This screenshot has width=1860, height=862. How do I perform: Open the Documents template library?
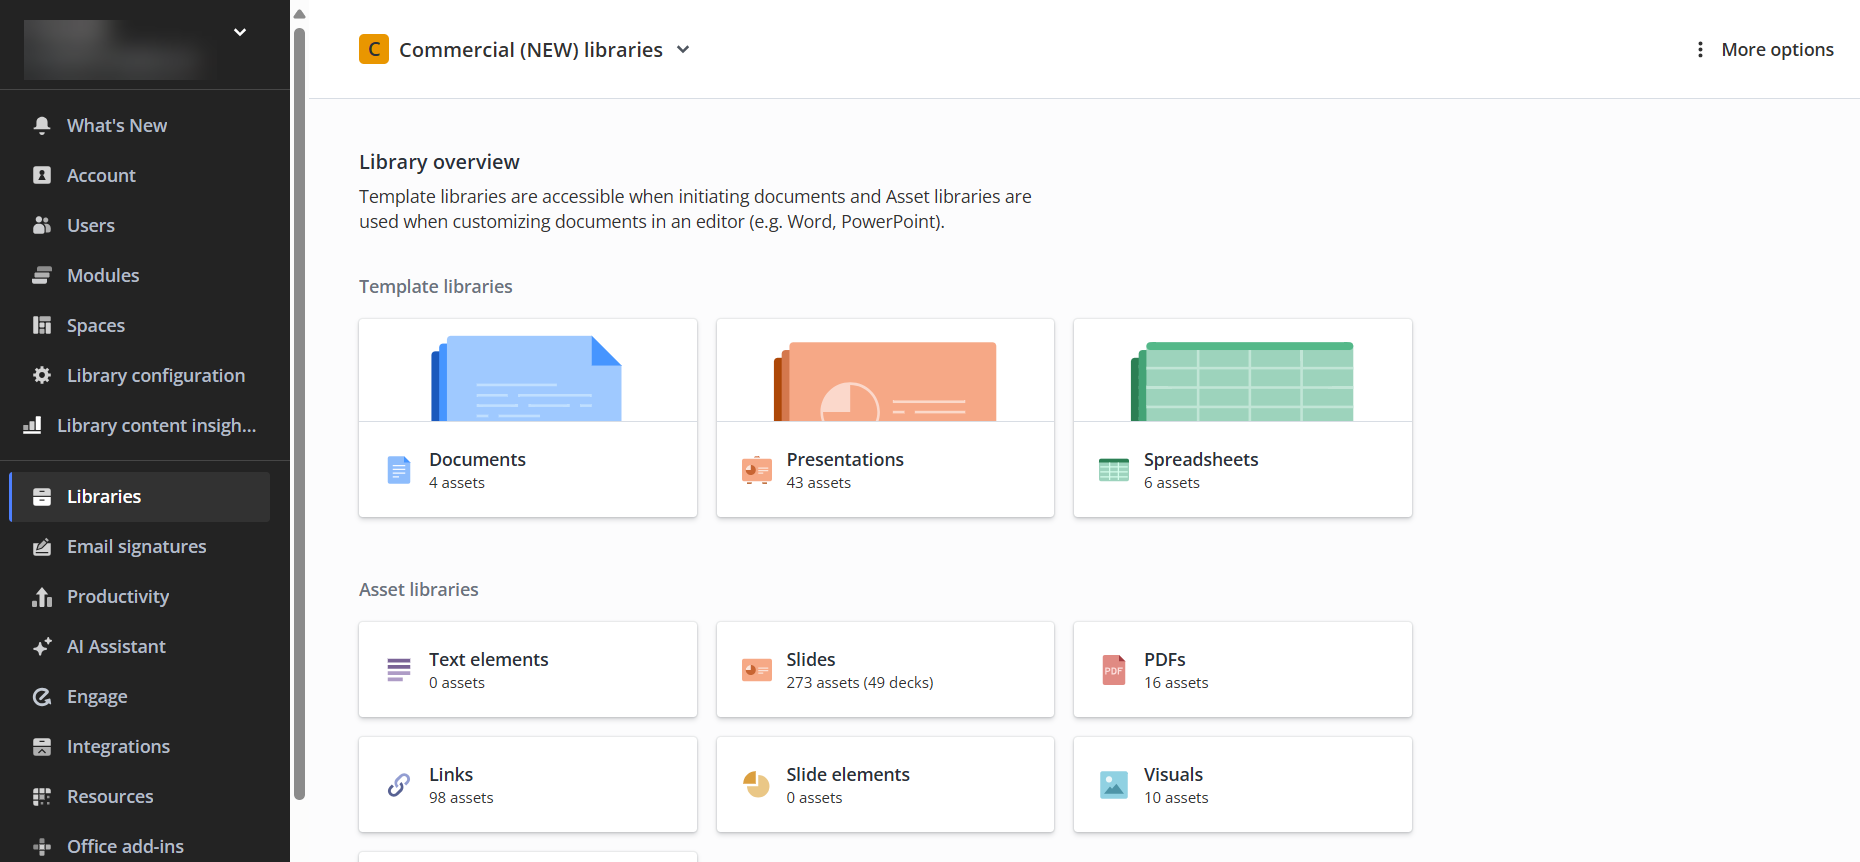pos(528,418)
